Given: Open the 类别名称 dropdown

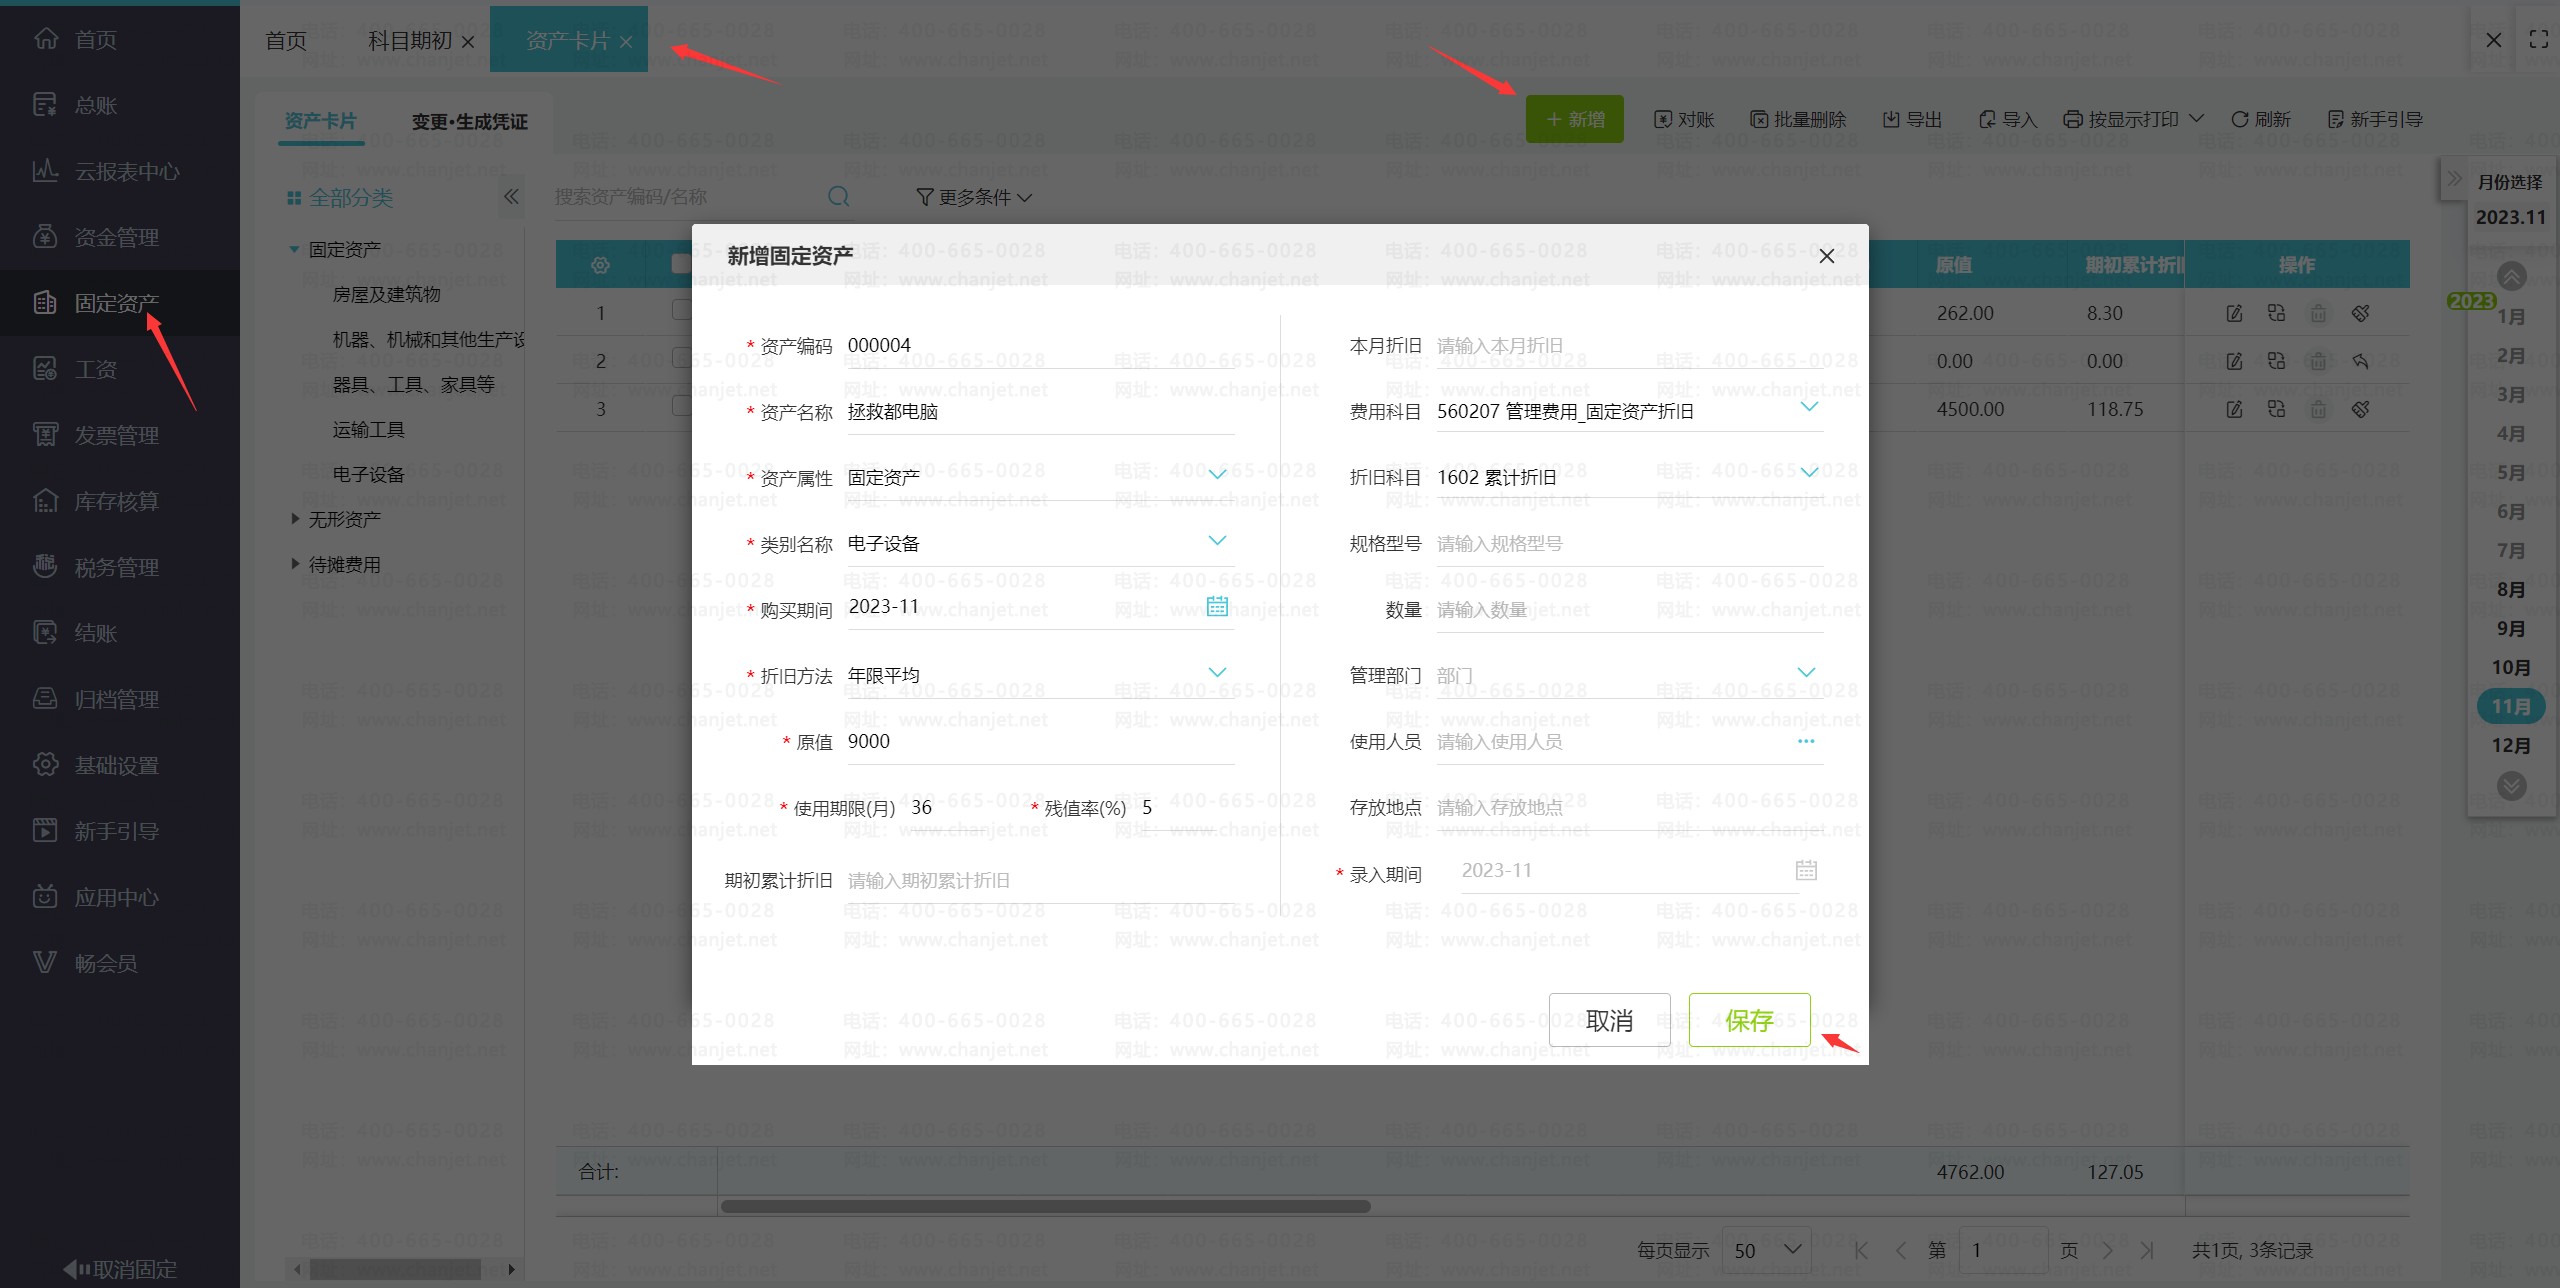Looking at the screenshot, I should pyautogui.click(x=1216, y=541).
